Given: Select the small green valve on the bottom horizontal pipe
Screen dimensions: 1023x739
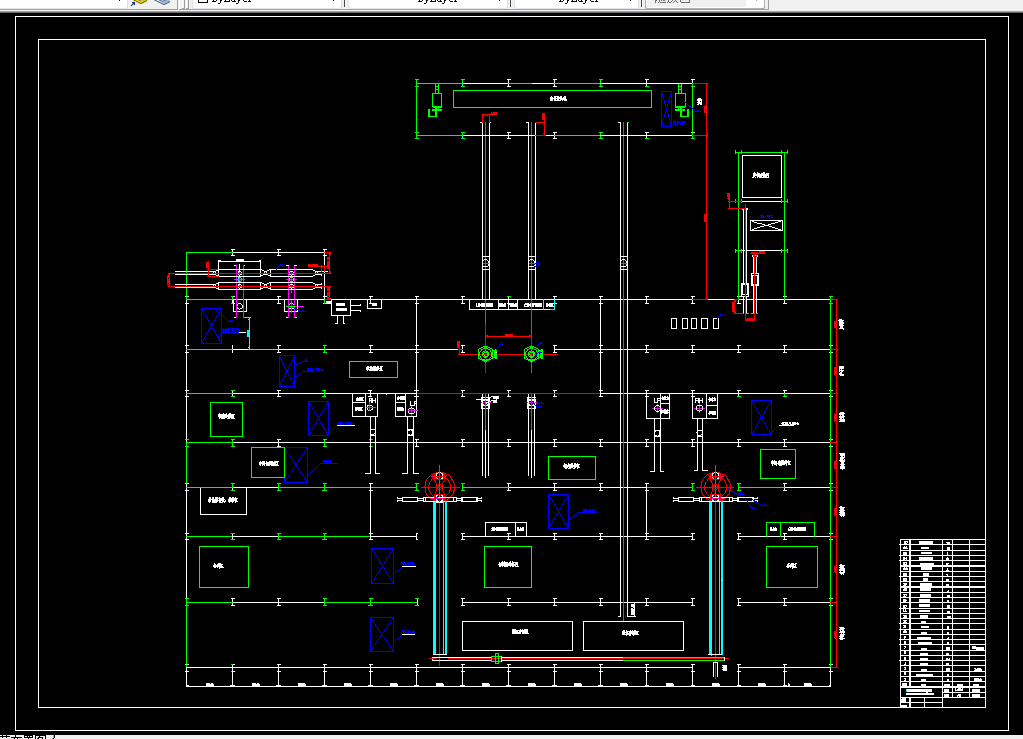Looking at the screenshot, I should coord(496,659).
